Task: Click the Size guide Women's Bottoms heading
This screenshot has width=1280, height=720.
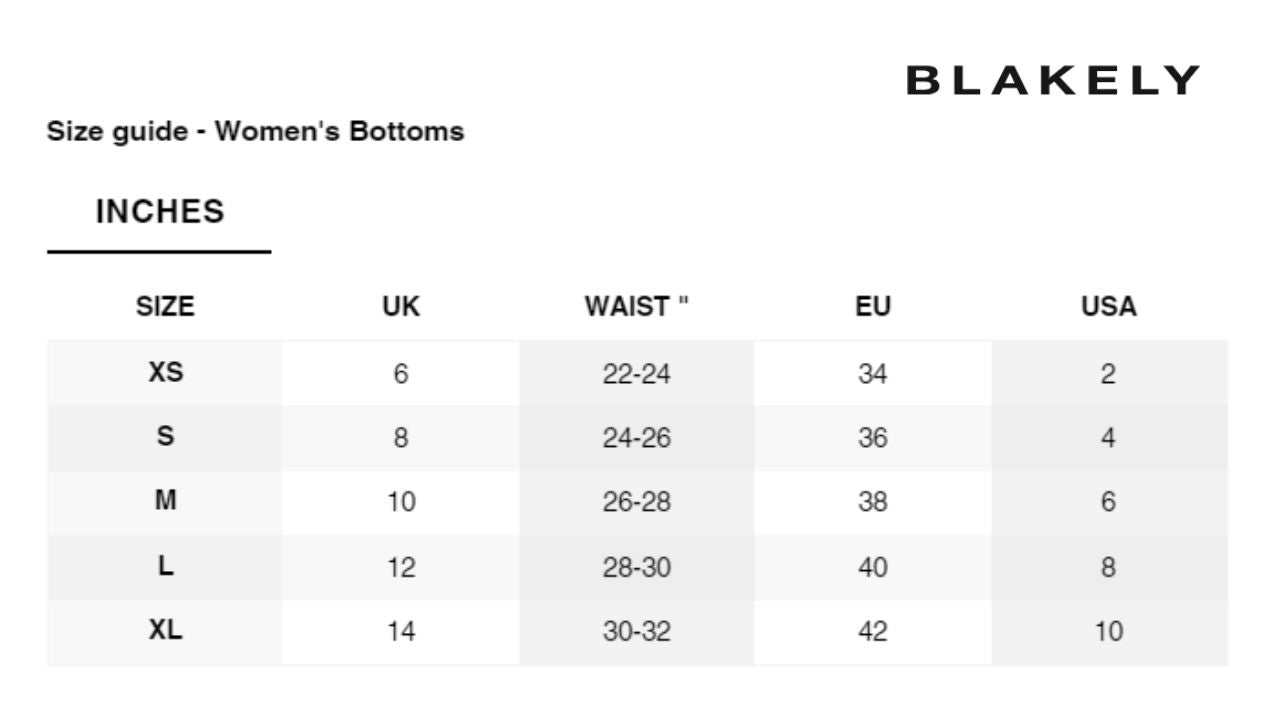Action: pyautogui.click(x=255, y=131)
